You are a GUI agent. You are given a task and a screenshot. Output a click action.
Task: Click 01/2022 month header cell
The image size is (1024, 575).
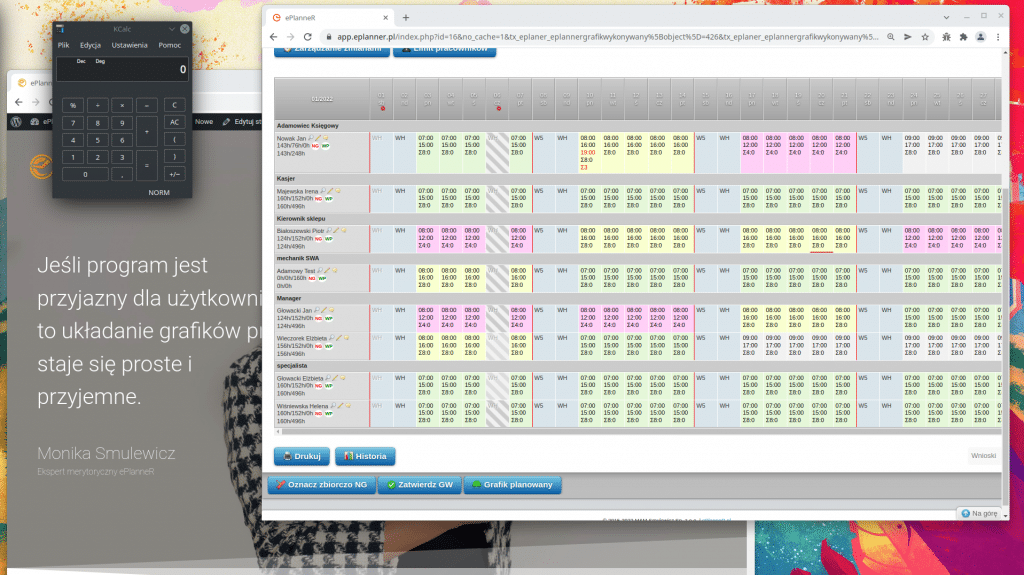point(322,99)
